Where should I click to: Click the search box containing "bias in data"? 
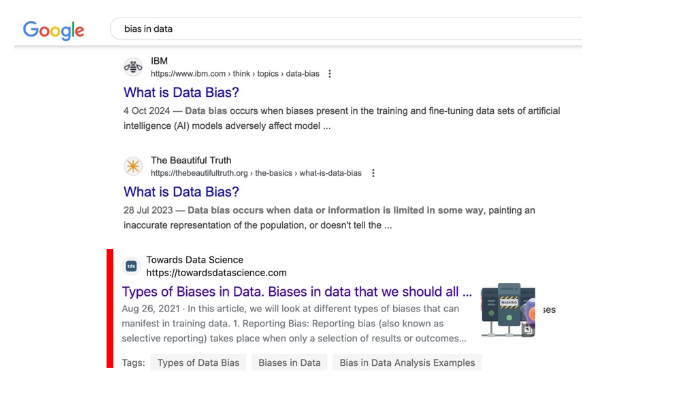click(346, 29)
